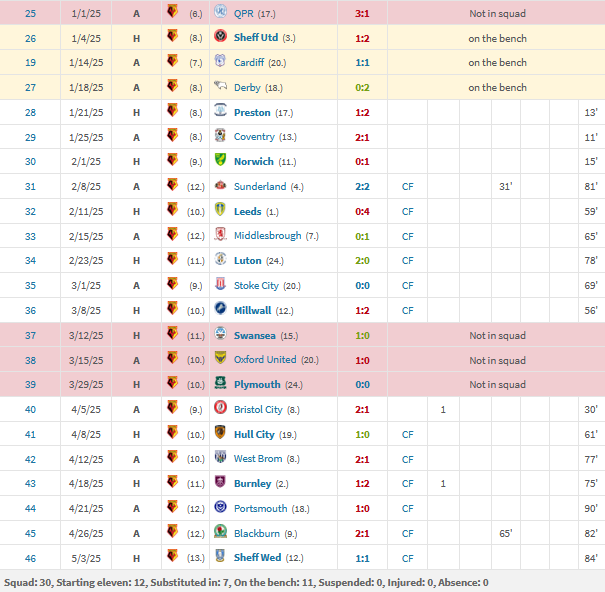Open matchday 25 link
The image size is (605, 592).
pos(30,14)
